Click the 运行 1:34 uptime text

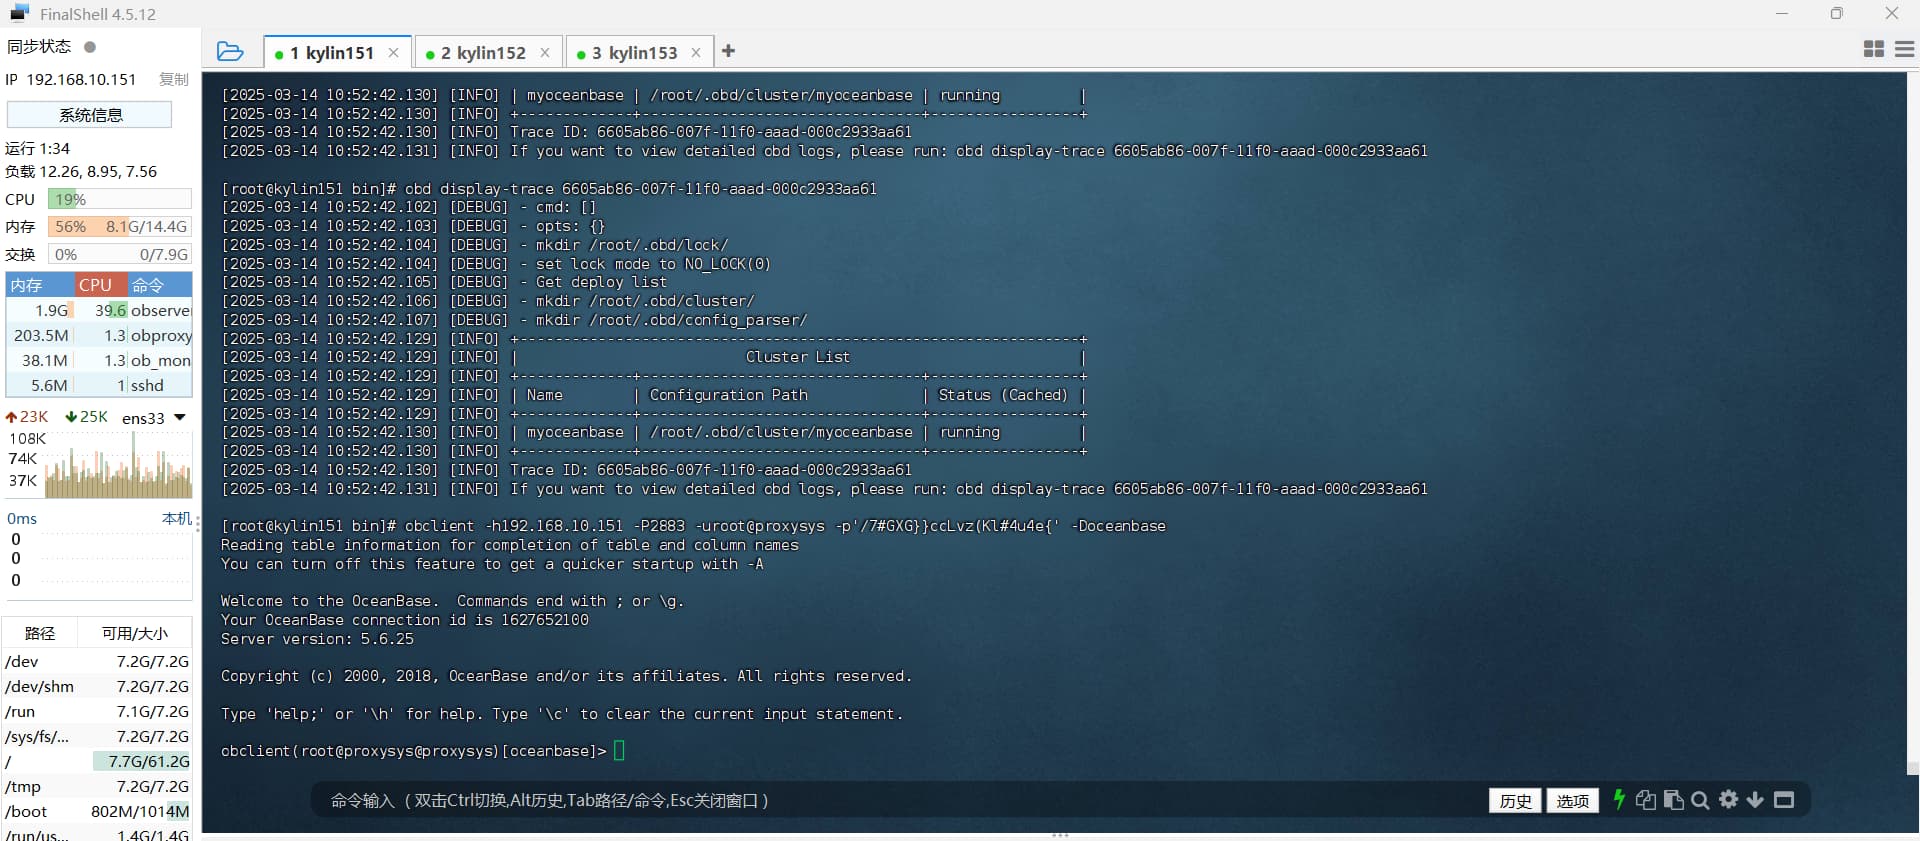click(38, 148)
